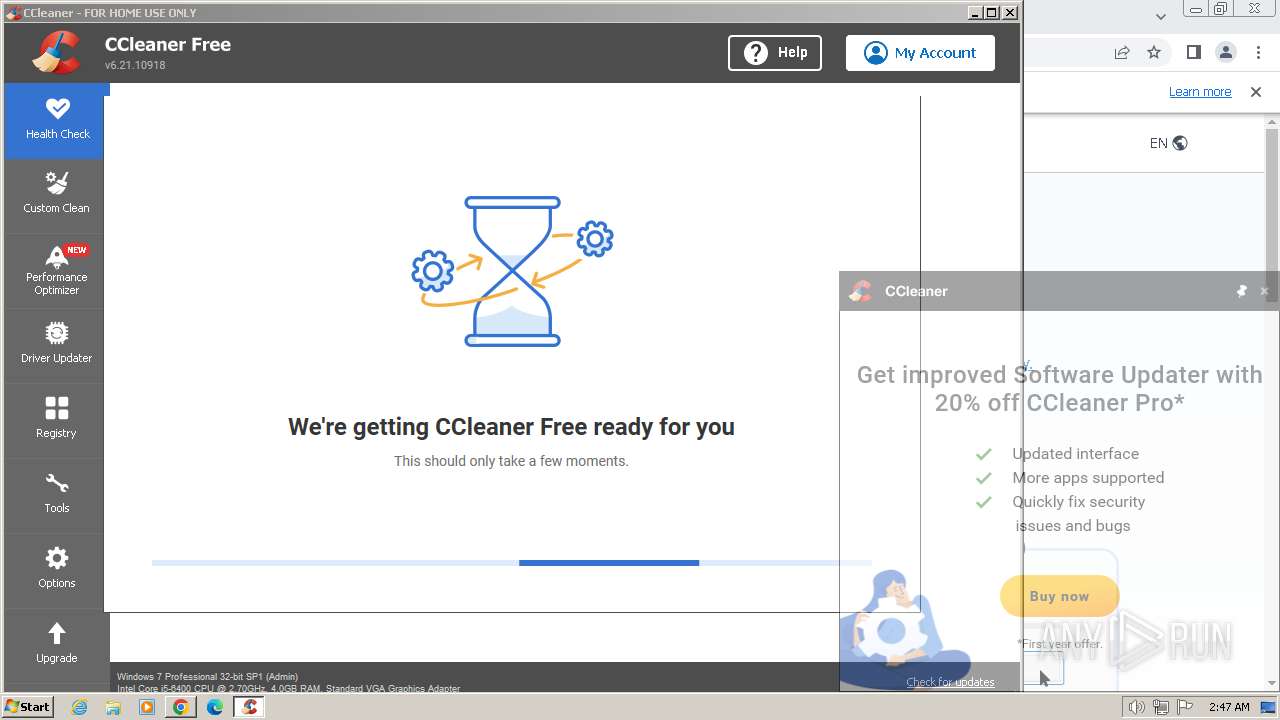
Task: Click the share icon in the browser address bar
Action: pyautogui.click(x=1122, y=52)
